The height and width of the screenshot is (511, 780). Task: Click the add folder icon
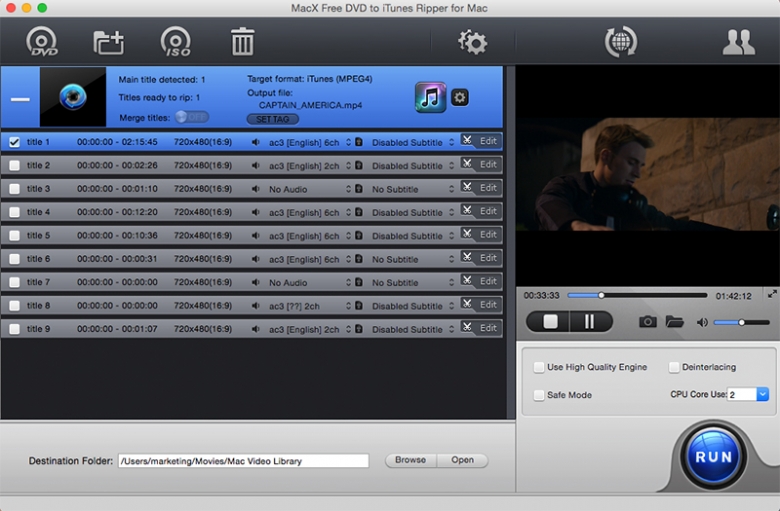coord(108,42)
